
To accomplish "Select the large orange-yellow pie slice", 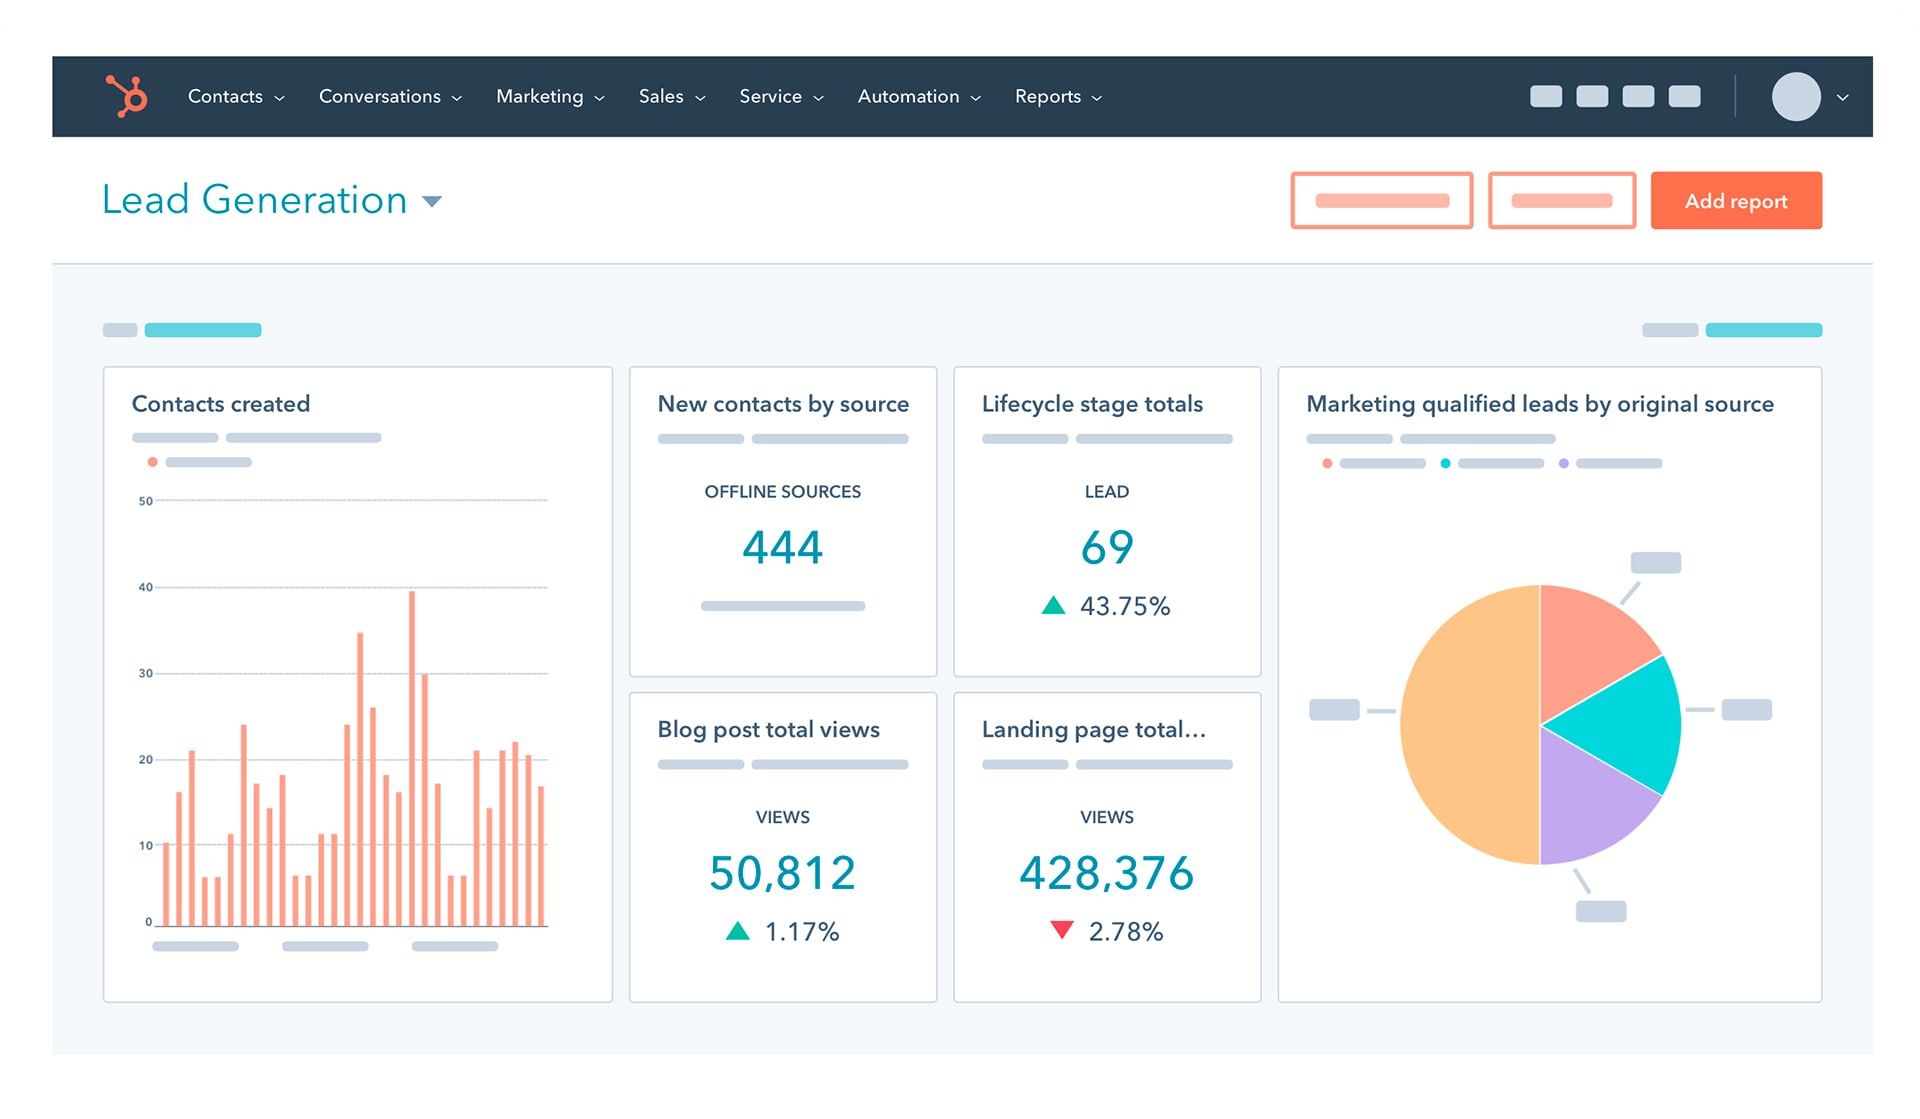I will point(1465,725).
